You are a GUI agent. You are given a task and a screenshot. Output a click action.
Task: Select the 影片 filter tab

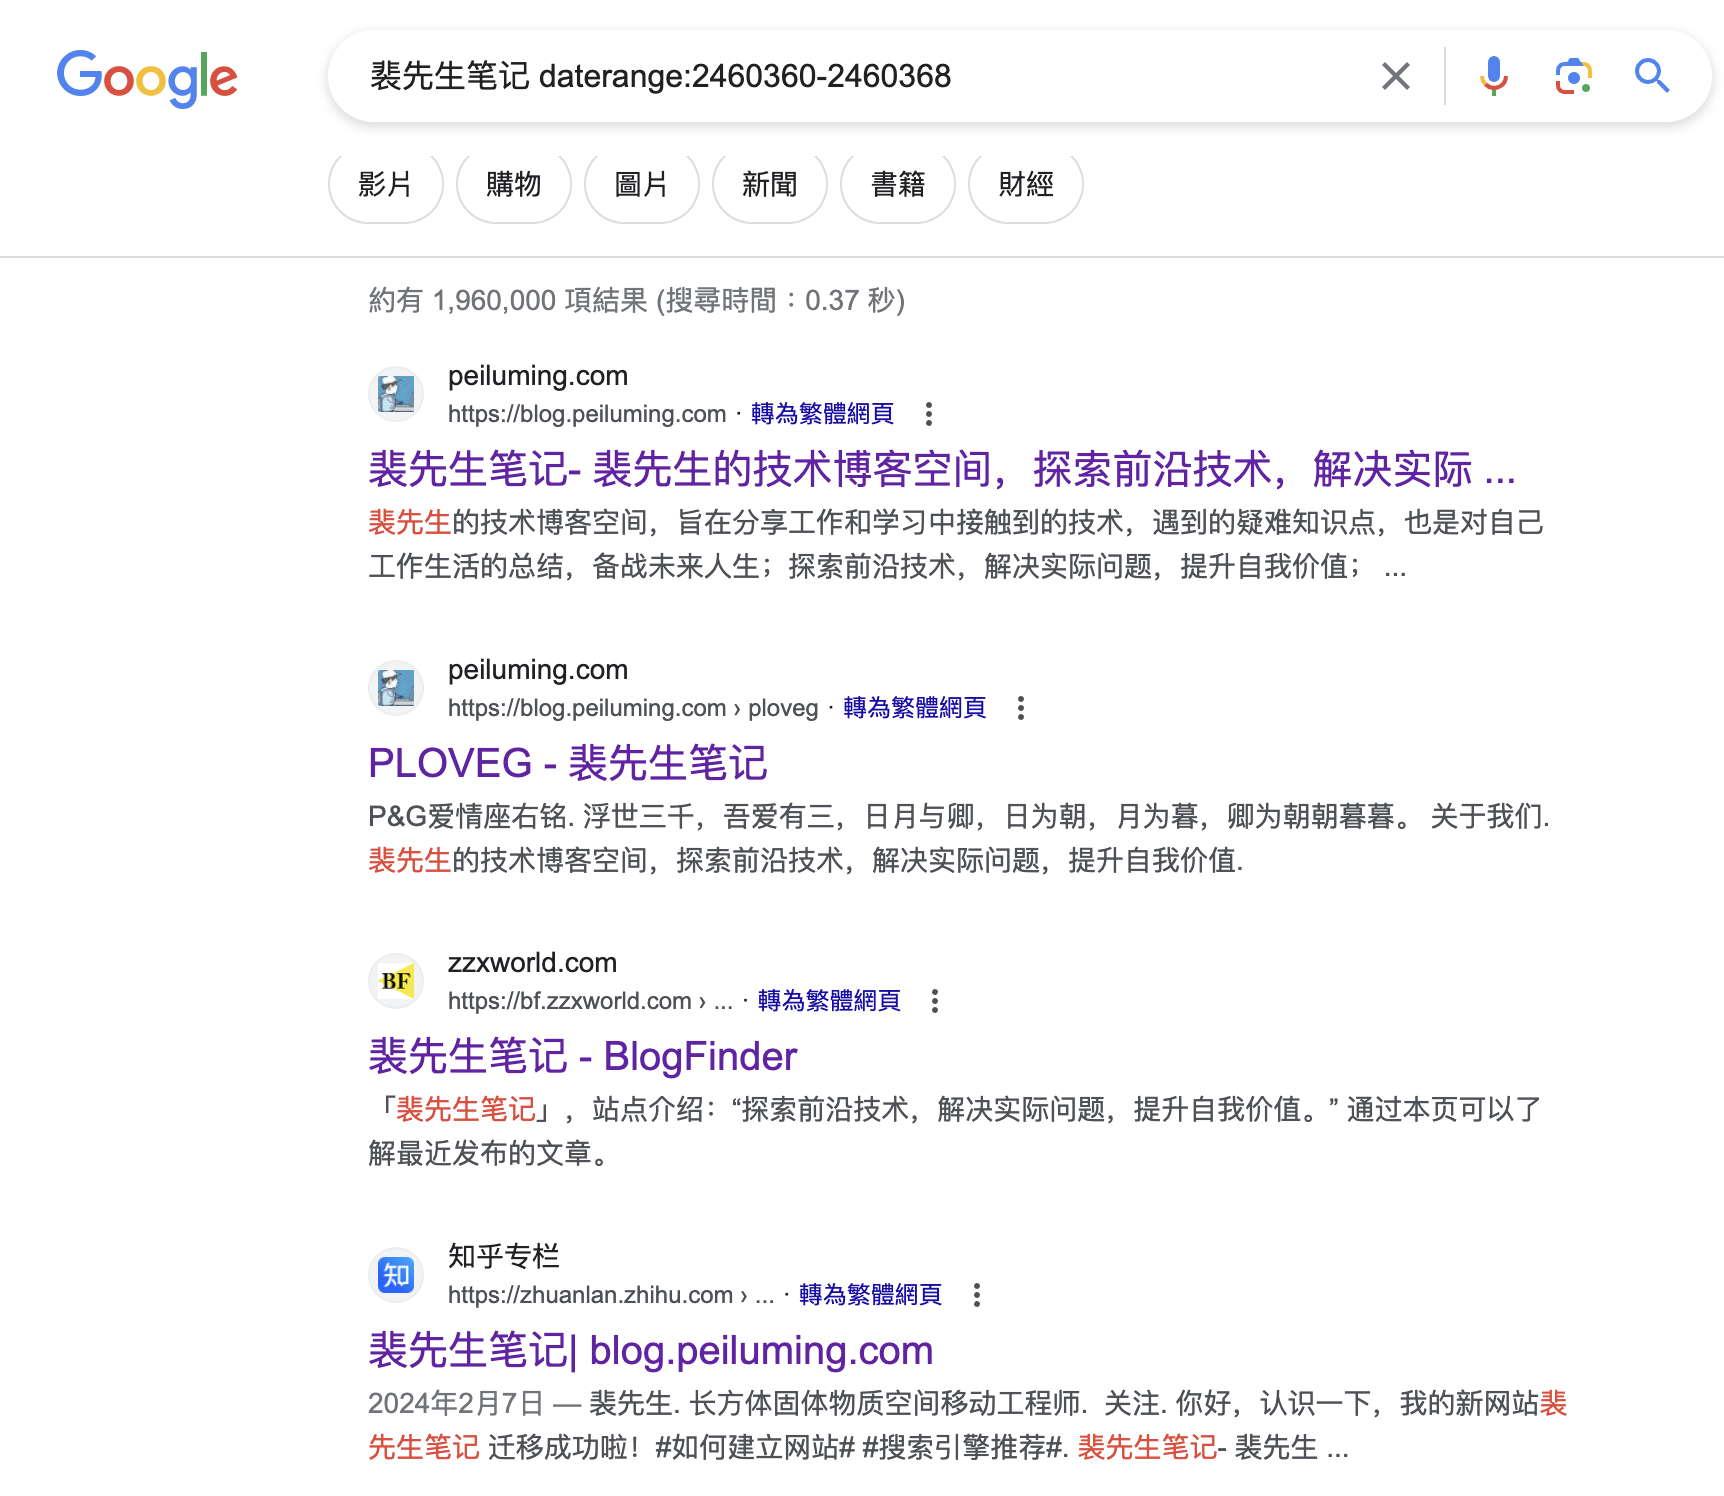pos(385,185)
